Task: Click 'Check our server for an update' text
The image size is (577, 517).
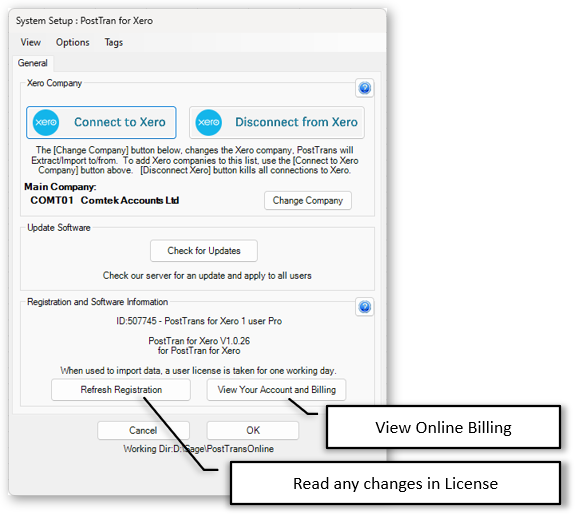Action: [207, 276]
